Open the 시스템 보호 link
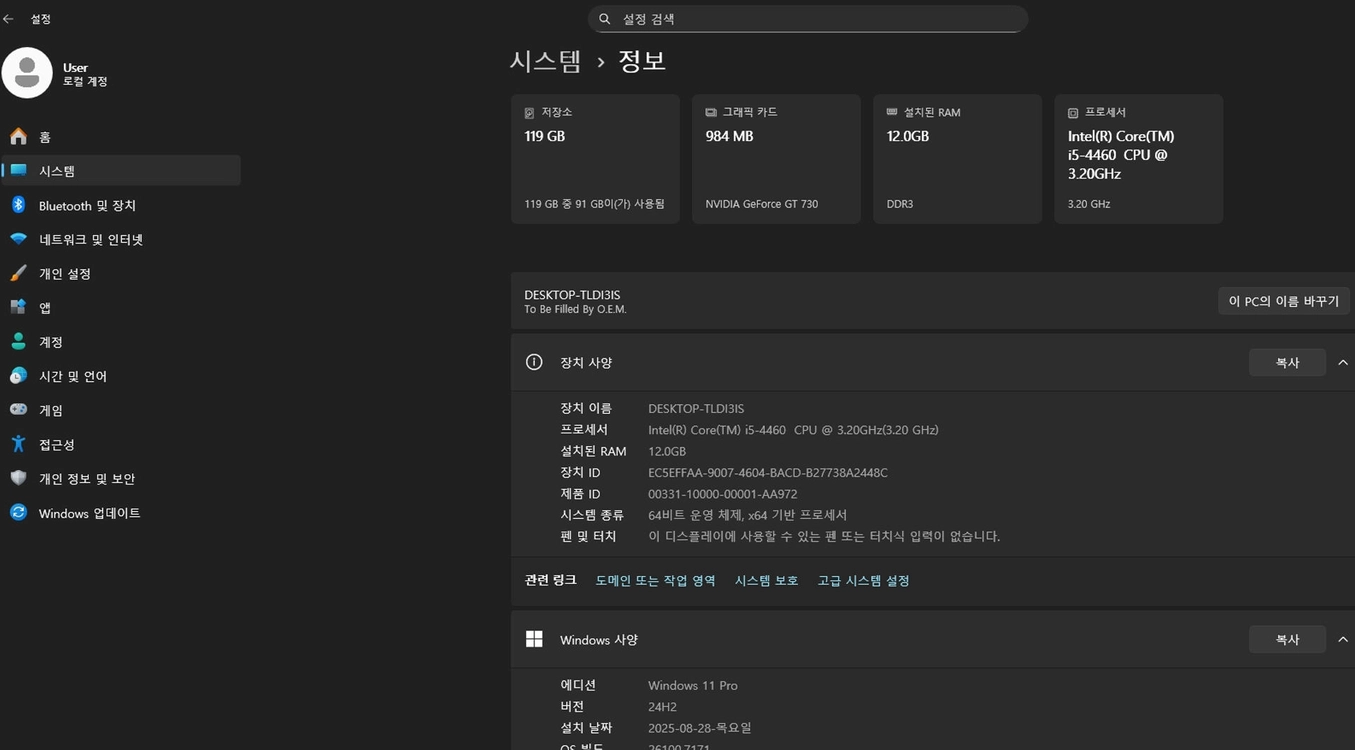Viewport: 1355px width, 750px height. pyautogui.click(x=766, y=580)
